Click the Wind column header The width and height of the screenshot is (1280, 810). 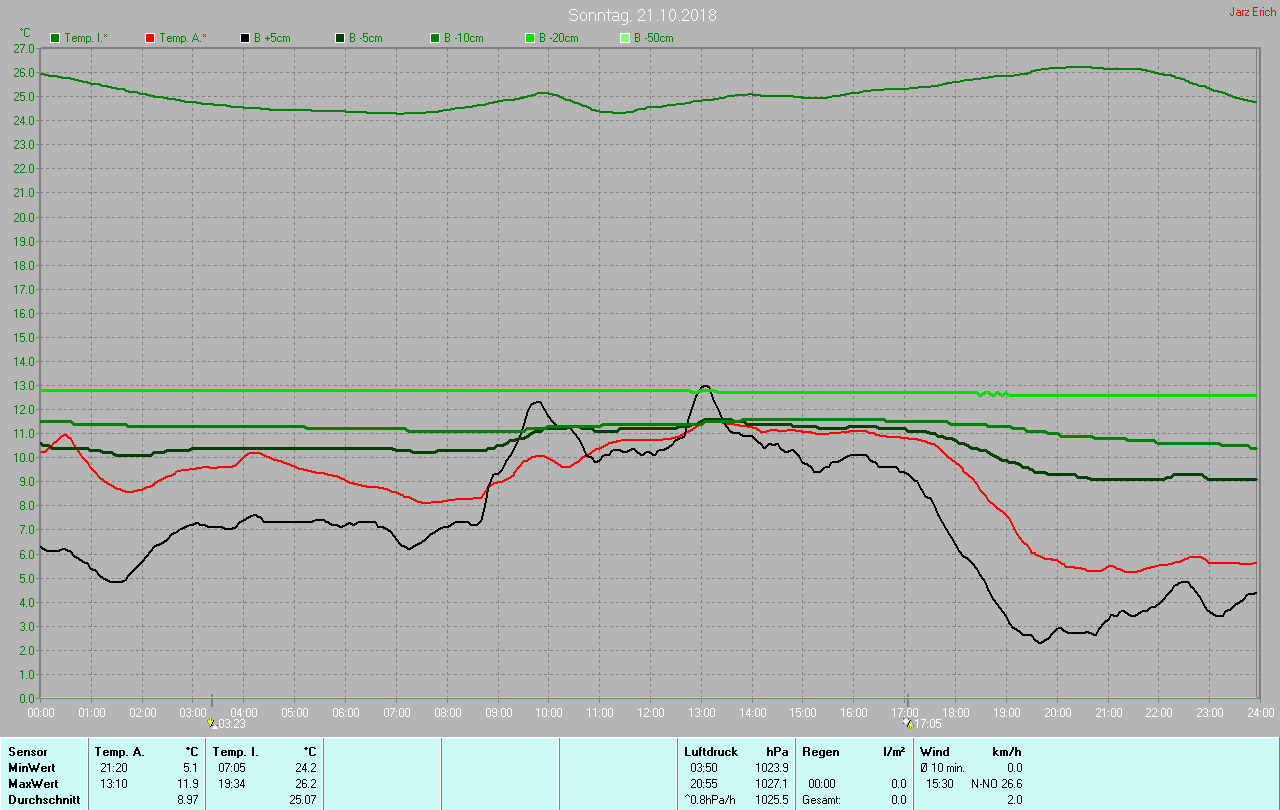[x=935, y=751]
